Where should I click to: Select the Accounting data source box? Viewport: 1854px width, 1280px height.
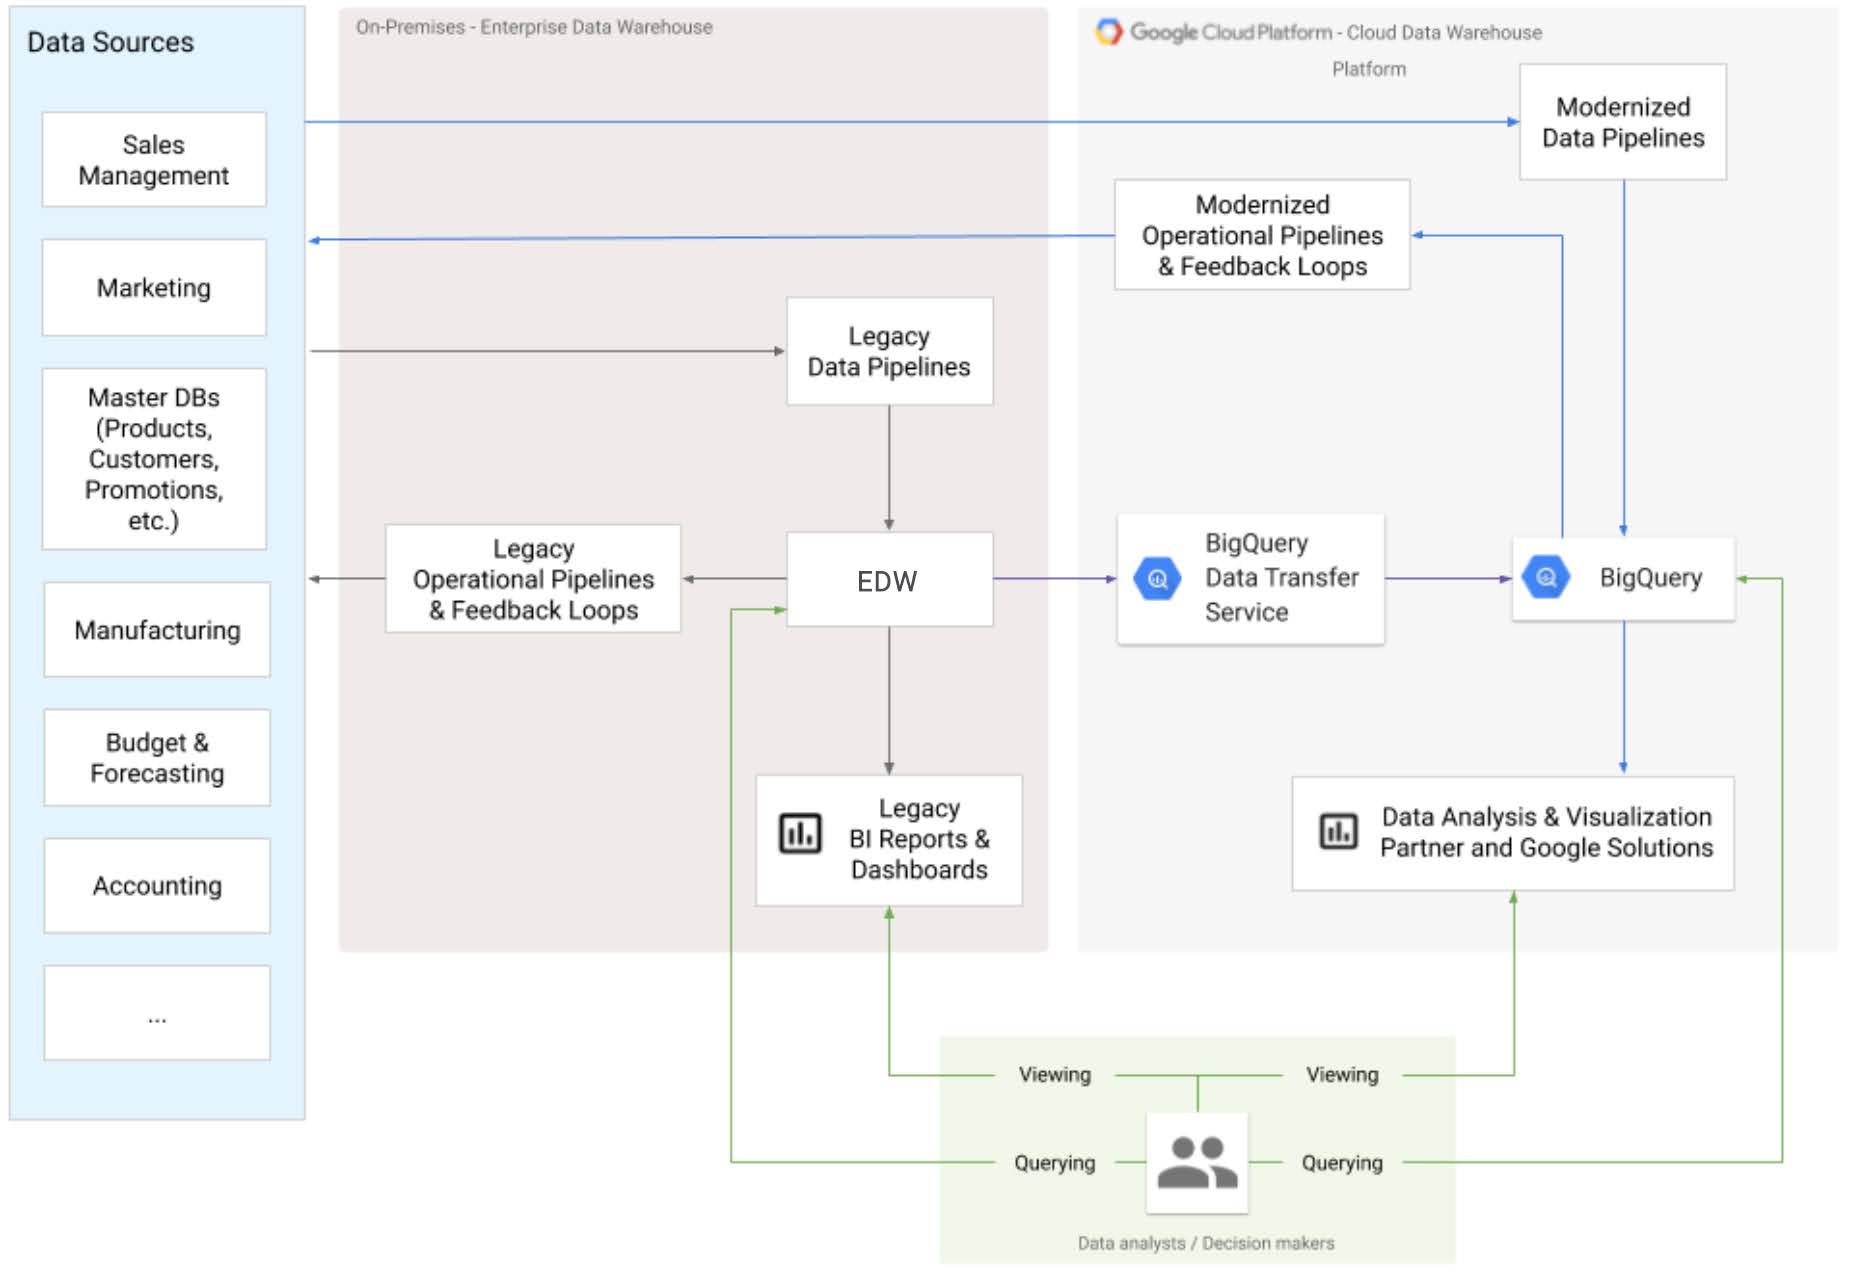[157, 886]
